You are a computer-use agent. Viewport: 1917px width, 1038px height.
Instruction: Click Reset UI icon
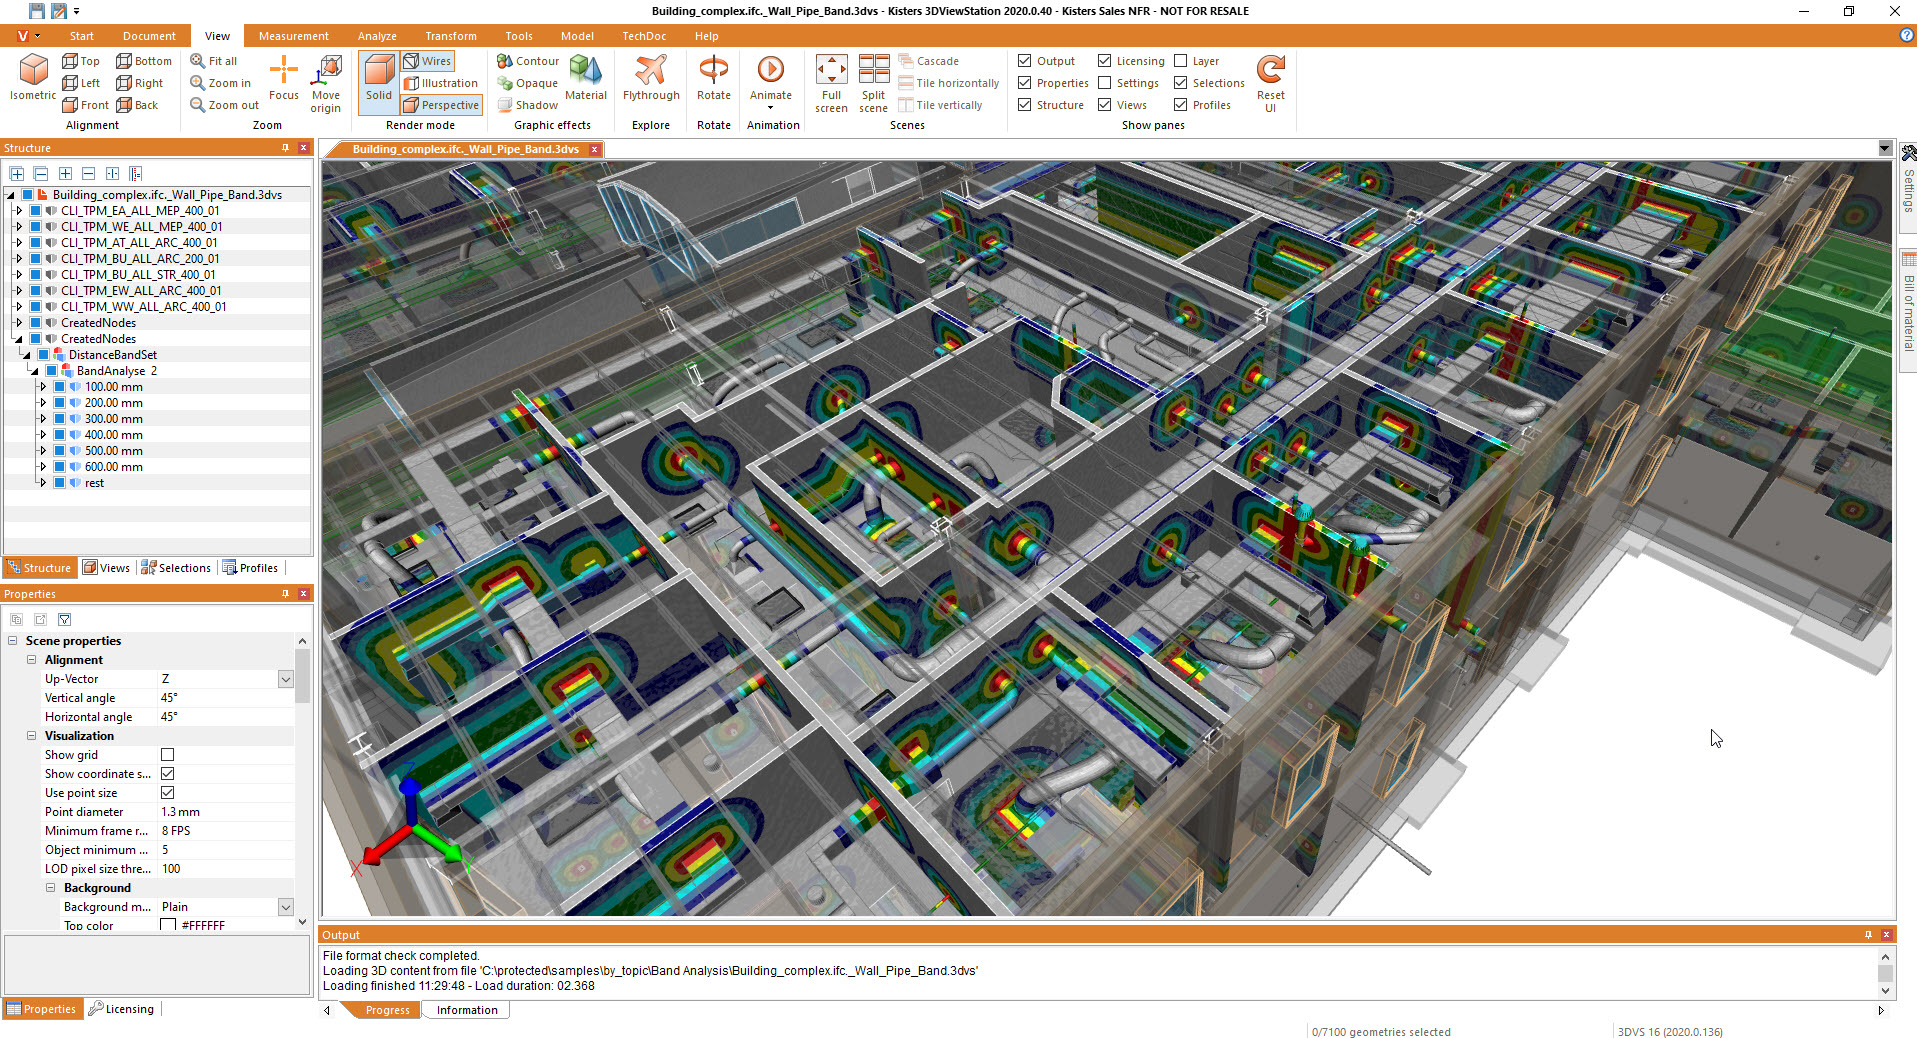[x=1271, y=83]
